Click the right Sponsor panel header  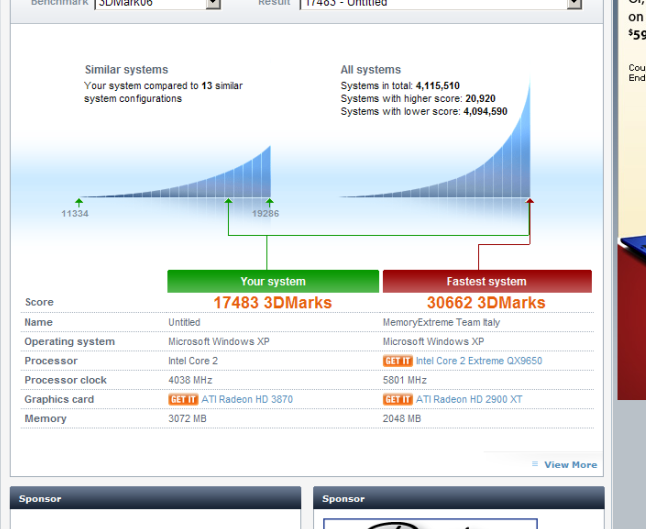coord(459,499)
